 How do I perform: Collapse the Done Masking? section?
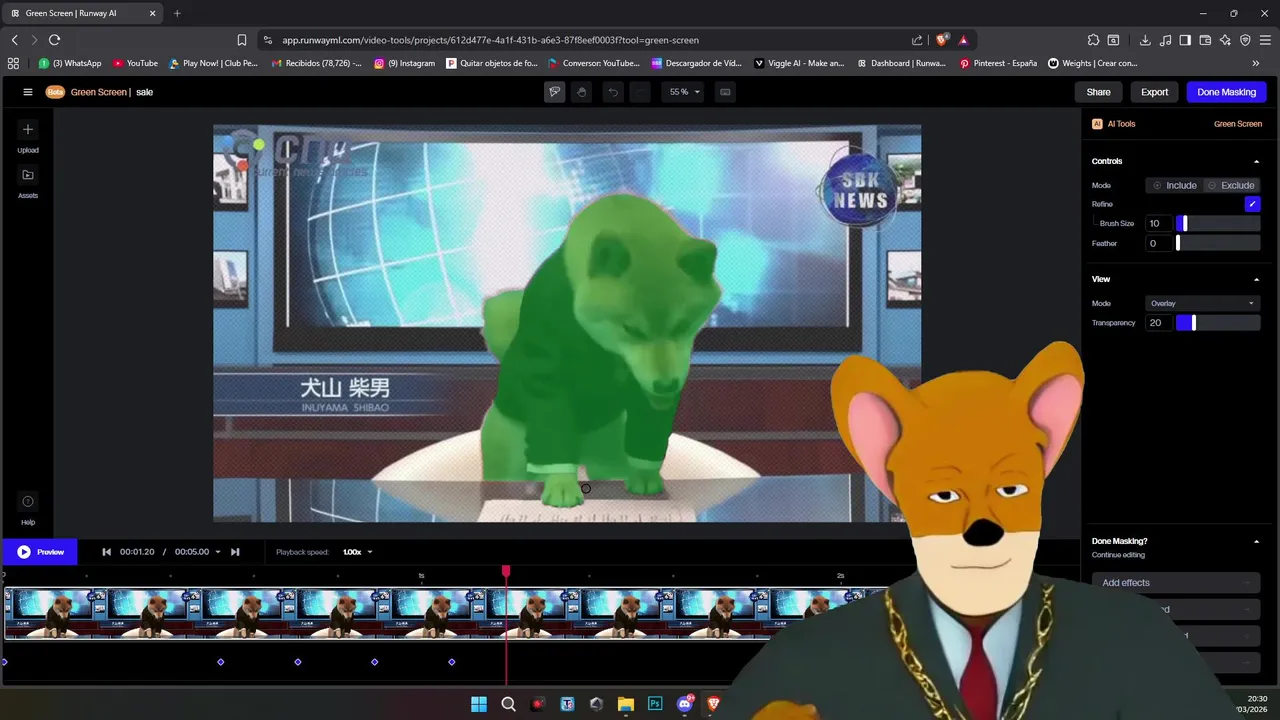tap(1256, 541)
